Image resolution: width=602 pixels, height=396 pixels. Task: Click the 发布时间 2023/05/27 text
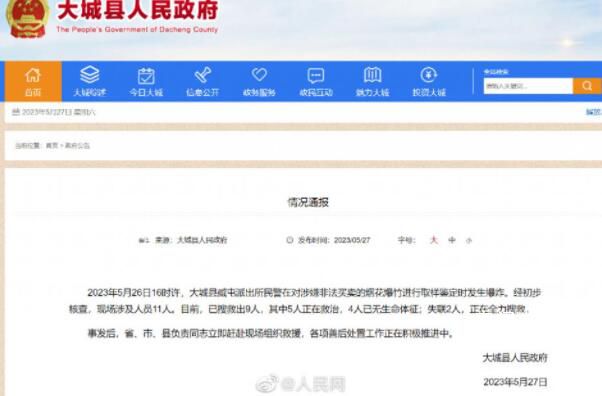[x=334, y=240]
